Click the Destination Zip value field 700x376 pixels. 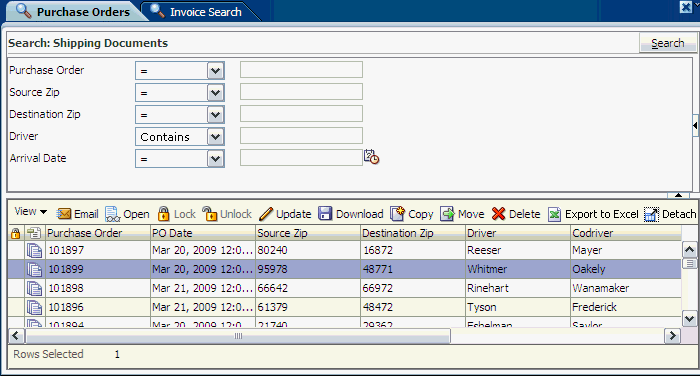pyautogui.click(x=301, y=113)
